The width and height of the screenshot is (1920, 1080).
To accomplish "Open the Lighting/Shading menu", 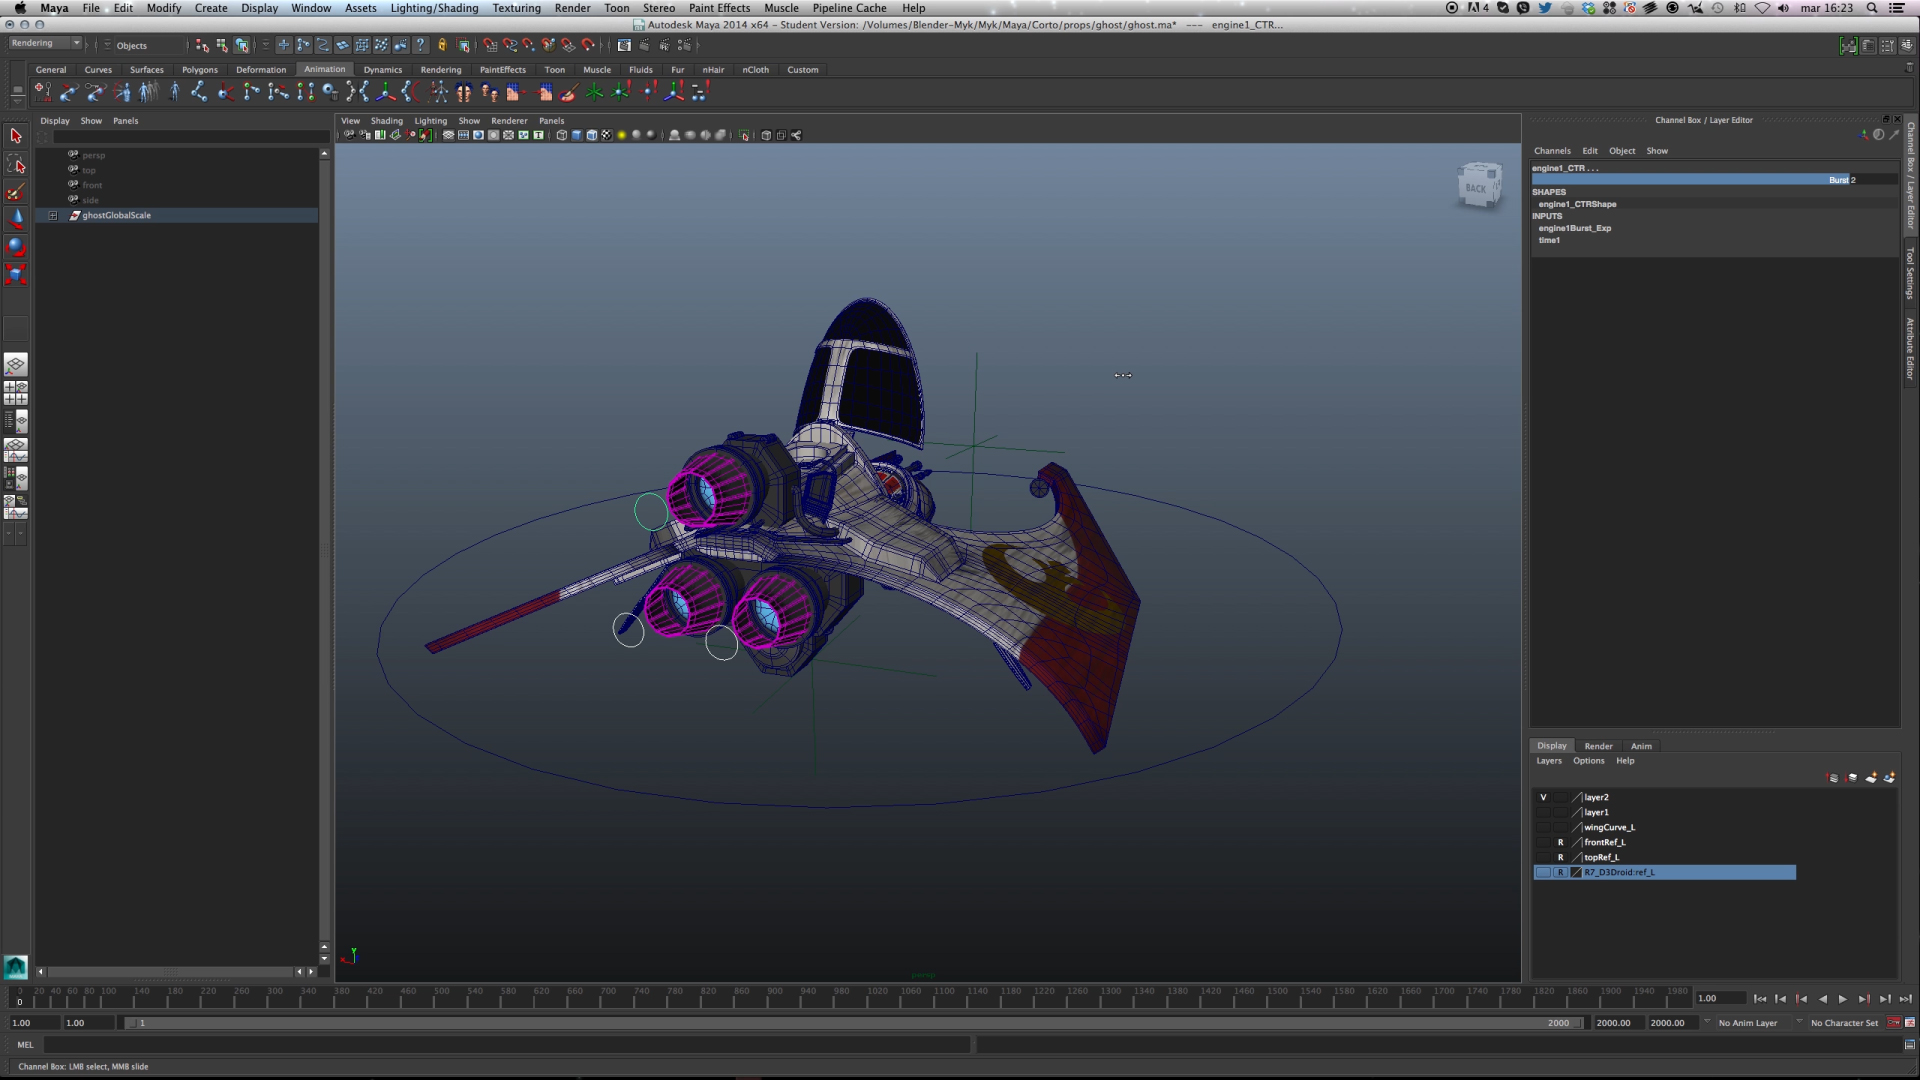I will click(x=434, y=8).
